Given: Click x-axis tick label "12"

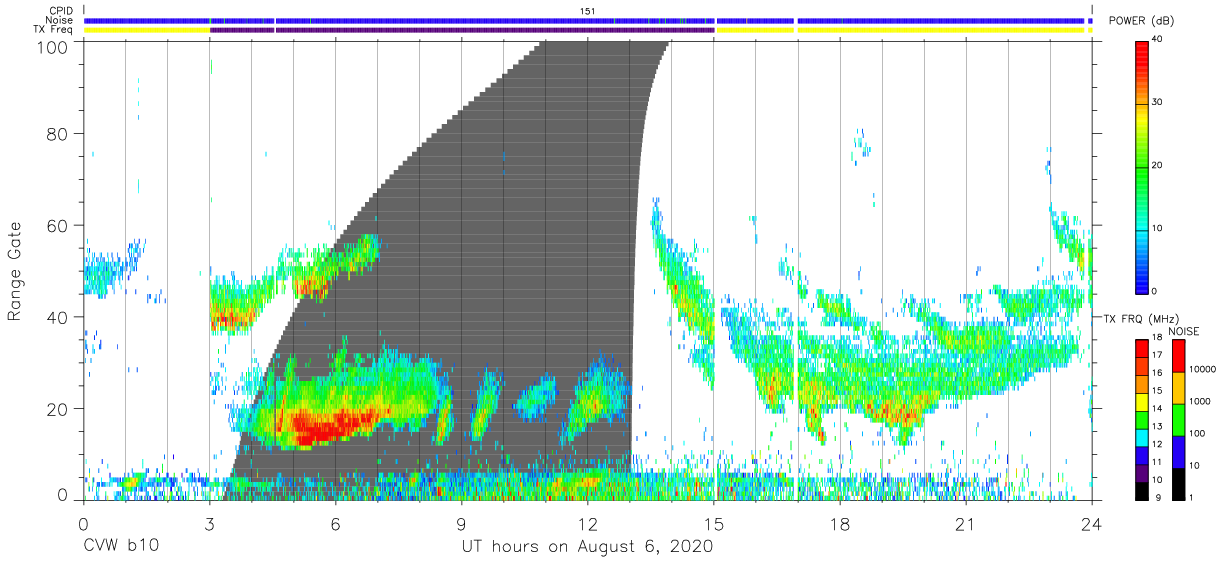Looking at the screenshot, I should tap(587, 524).
